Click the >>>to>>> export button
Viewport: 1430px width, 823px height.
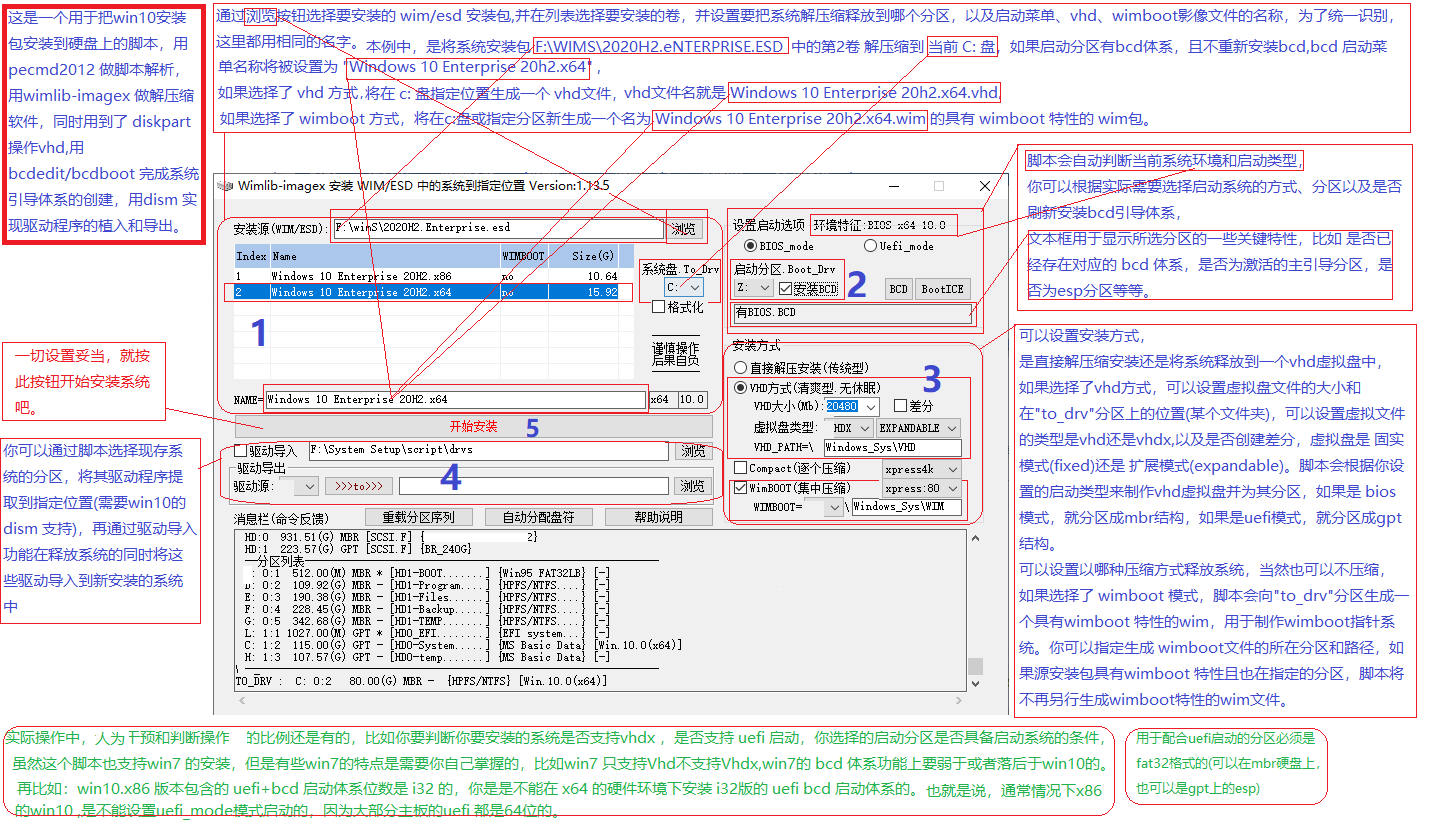358,486
